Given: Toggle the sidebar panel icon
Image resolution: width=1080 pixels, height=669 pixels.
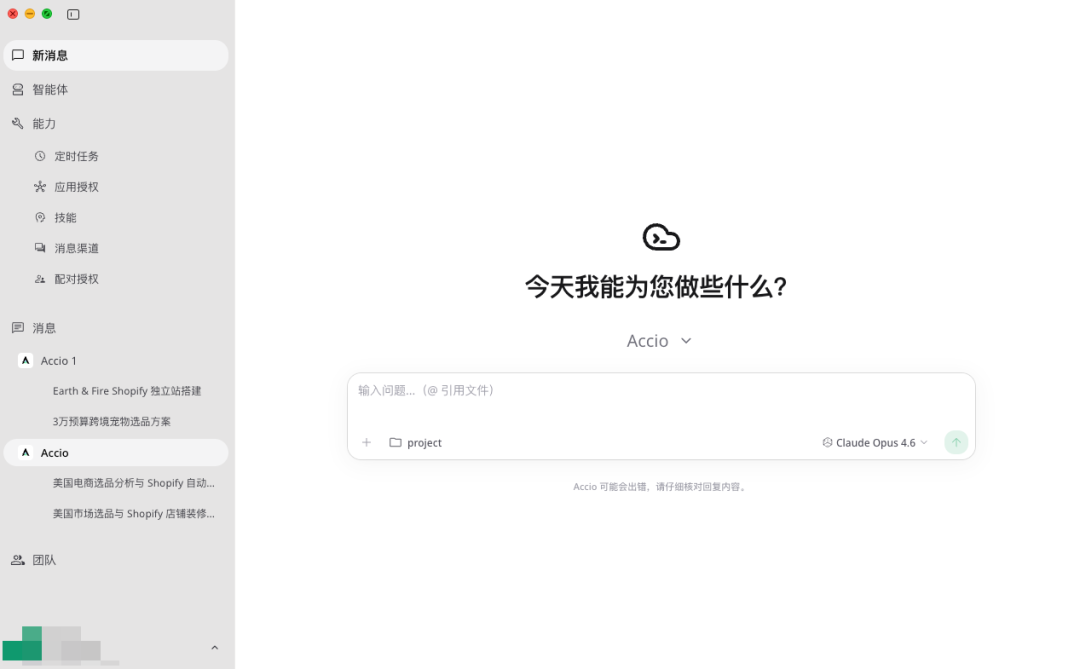Looking at the screenshot, I should 73,14.
